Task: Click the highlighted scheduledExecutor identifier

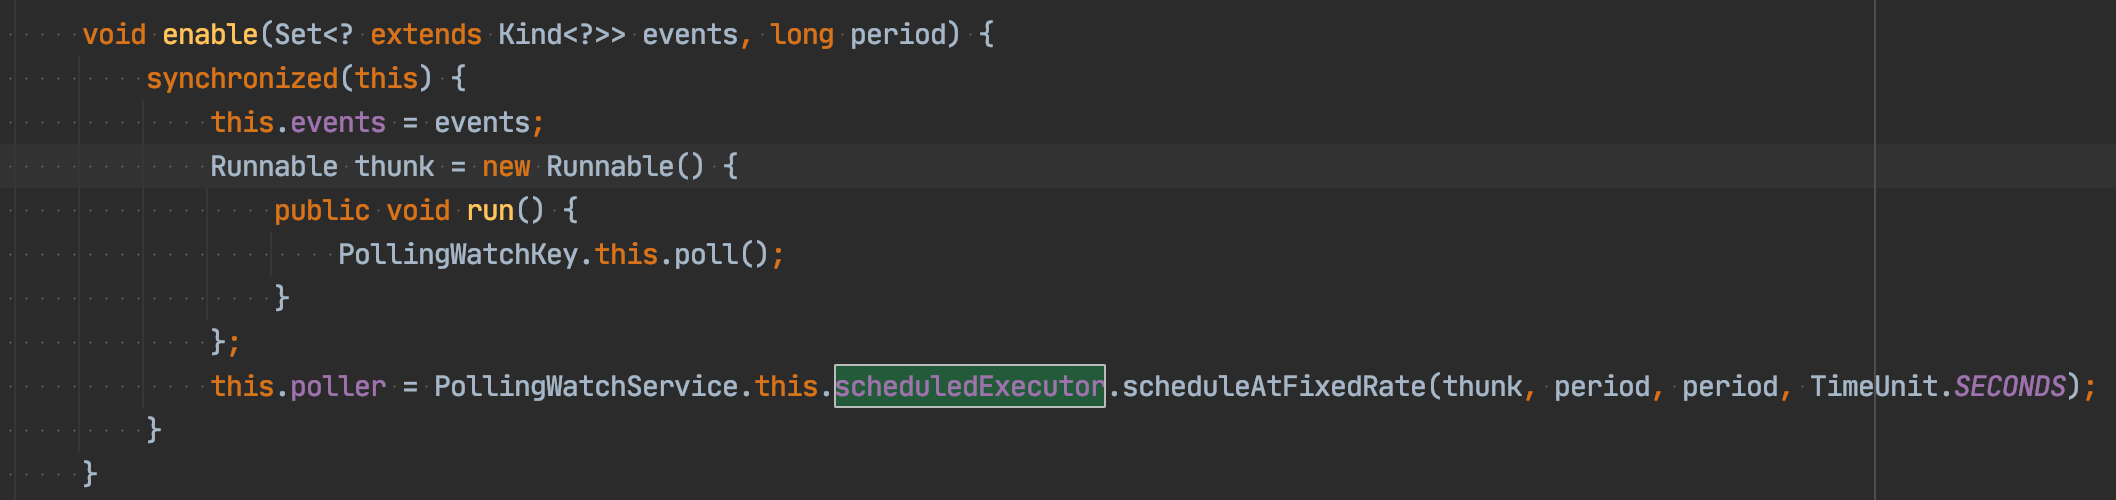Action: coord(970,386)
